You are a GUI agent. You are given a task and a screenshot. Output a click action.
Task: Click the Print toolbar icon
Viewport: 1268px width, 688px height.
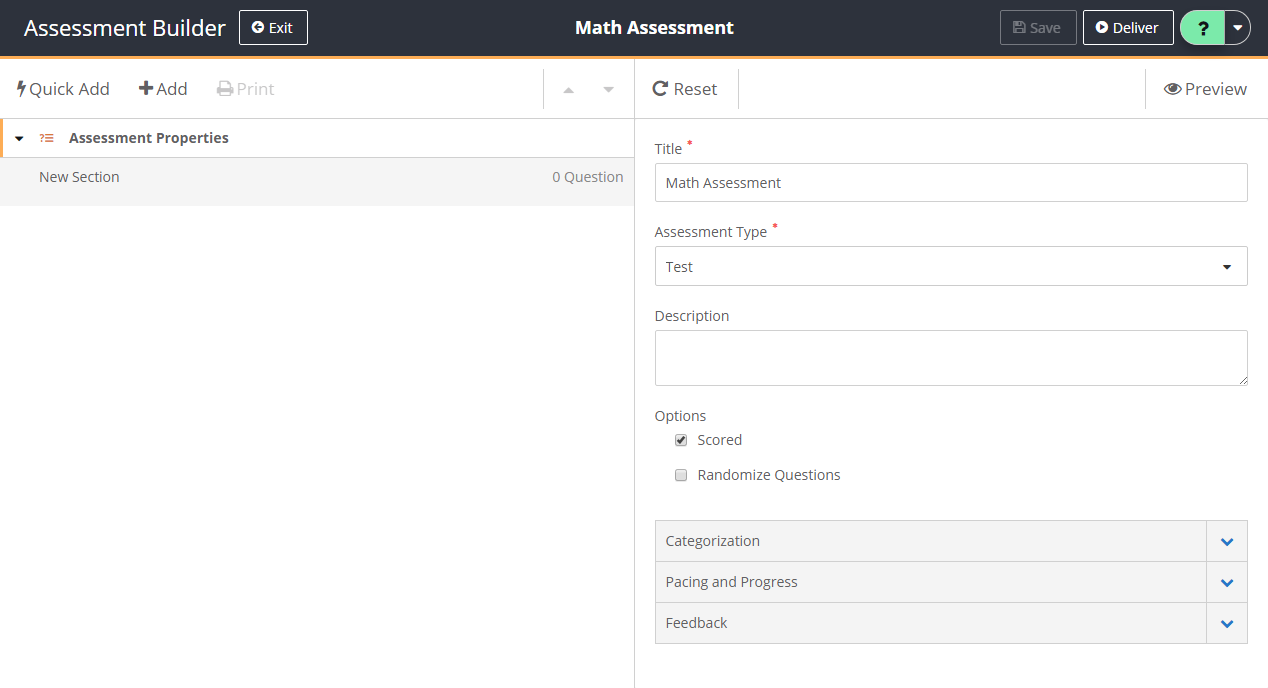click(x=225, y=89)
